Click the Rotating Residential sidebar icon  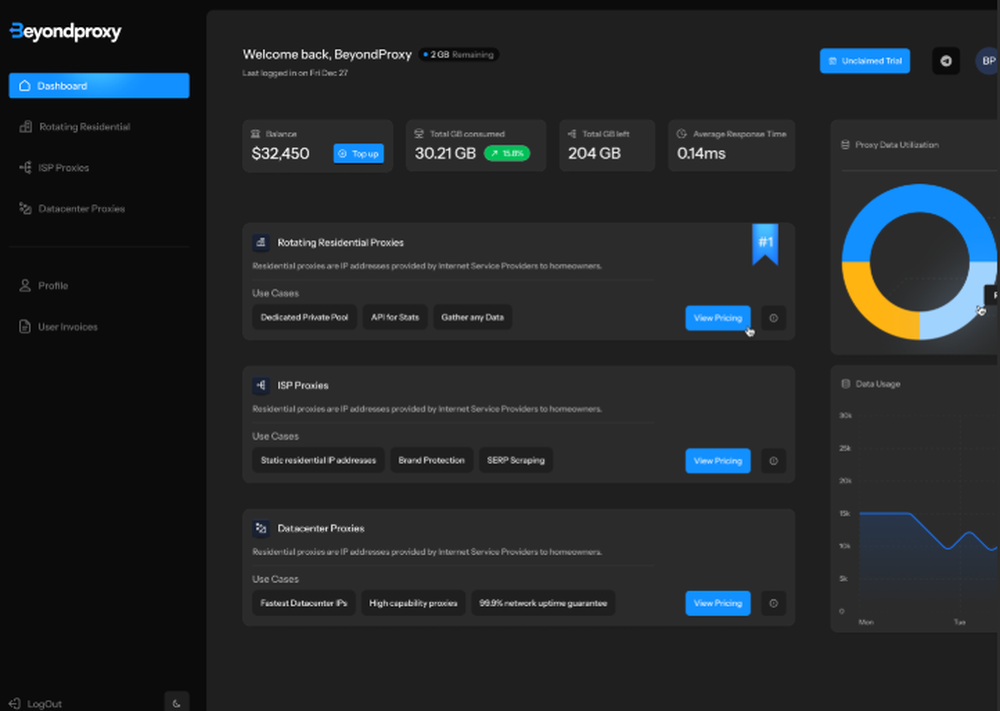click(24, 127)
